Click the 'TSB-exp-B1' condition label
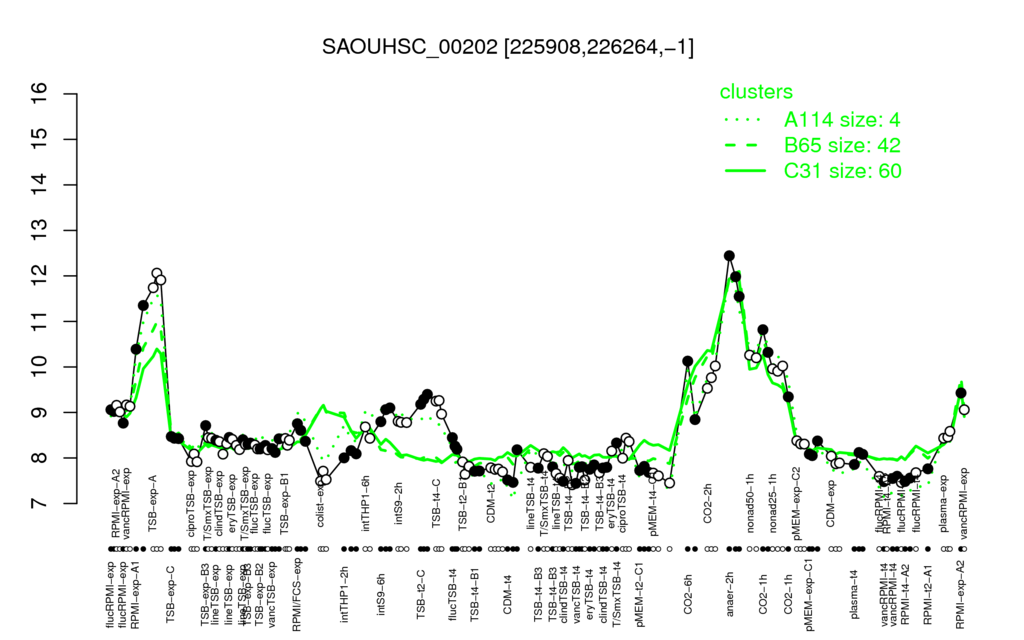Viewport: 1024px width, 640px height. tap(284, 505)
